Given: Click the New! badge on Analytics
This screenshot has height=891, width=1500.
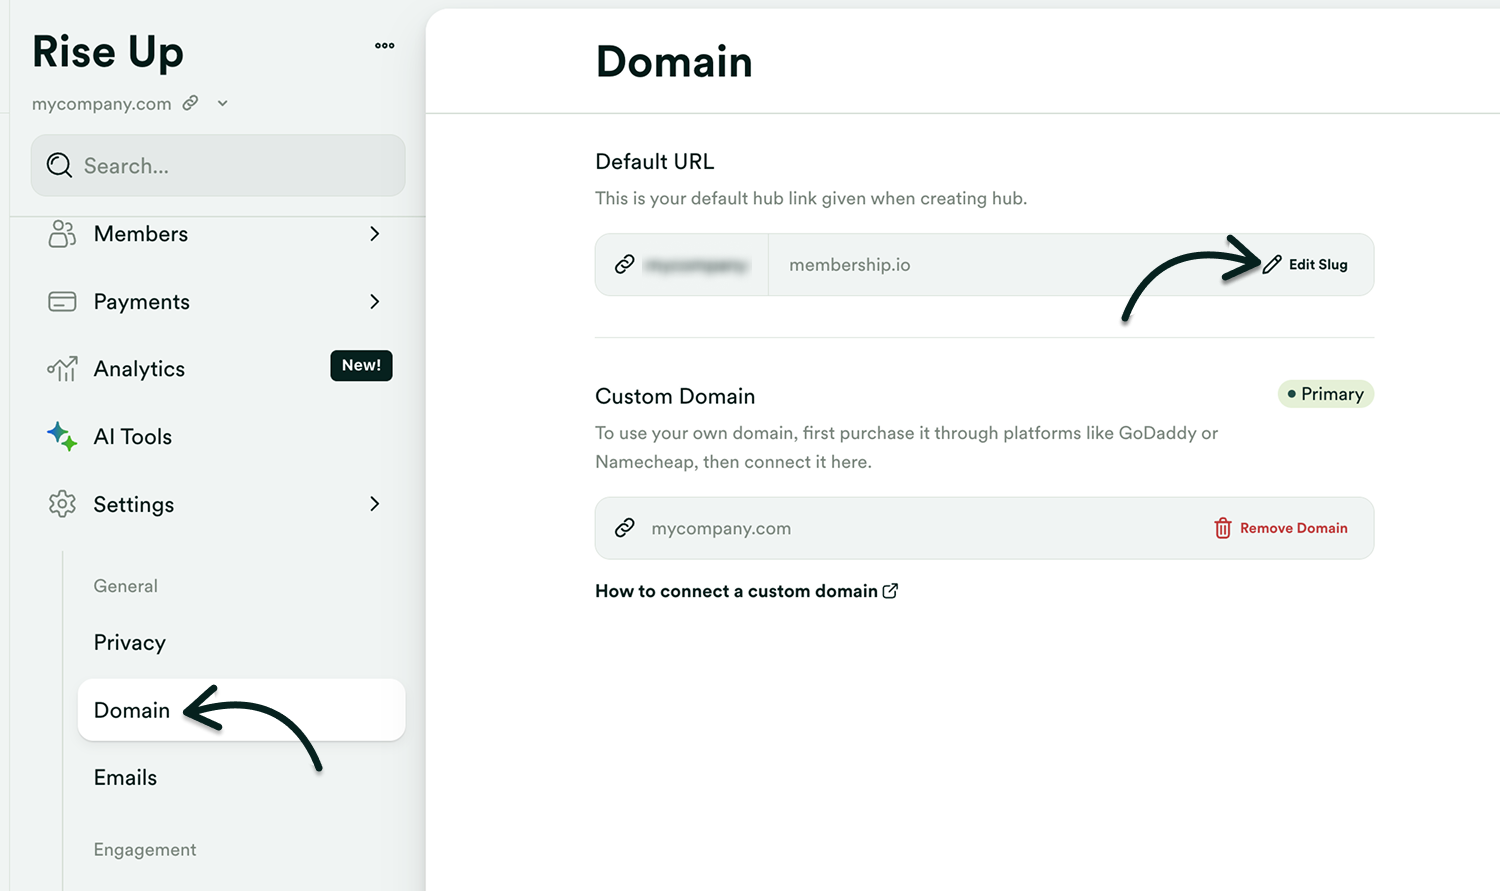Looking at the screenshot, I should pos(361,366).
